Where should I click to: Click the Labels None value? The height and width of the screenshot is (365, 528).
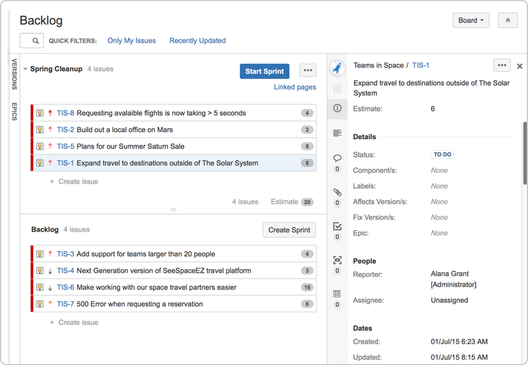(439, 186)
